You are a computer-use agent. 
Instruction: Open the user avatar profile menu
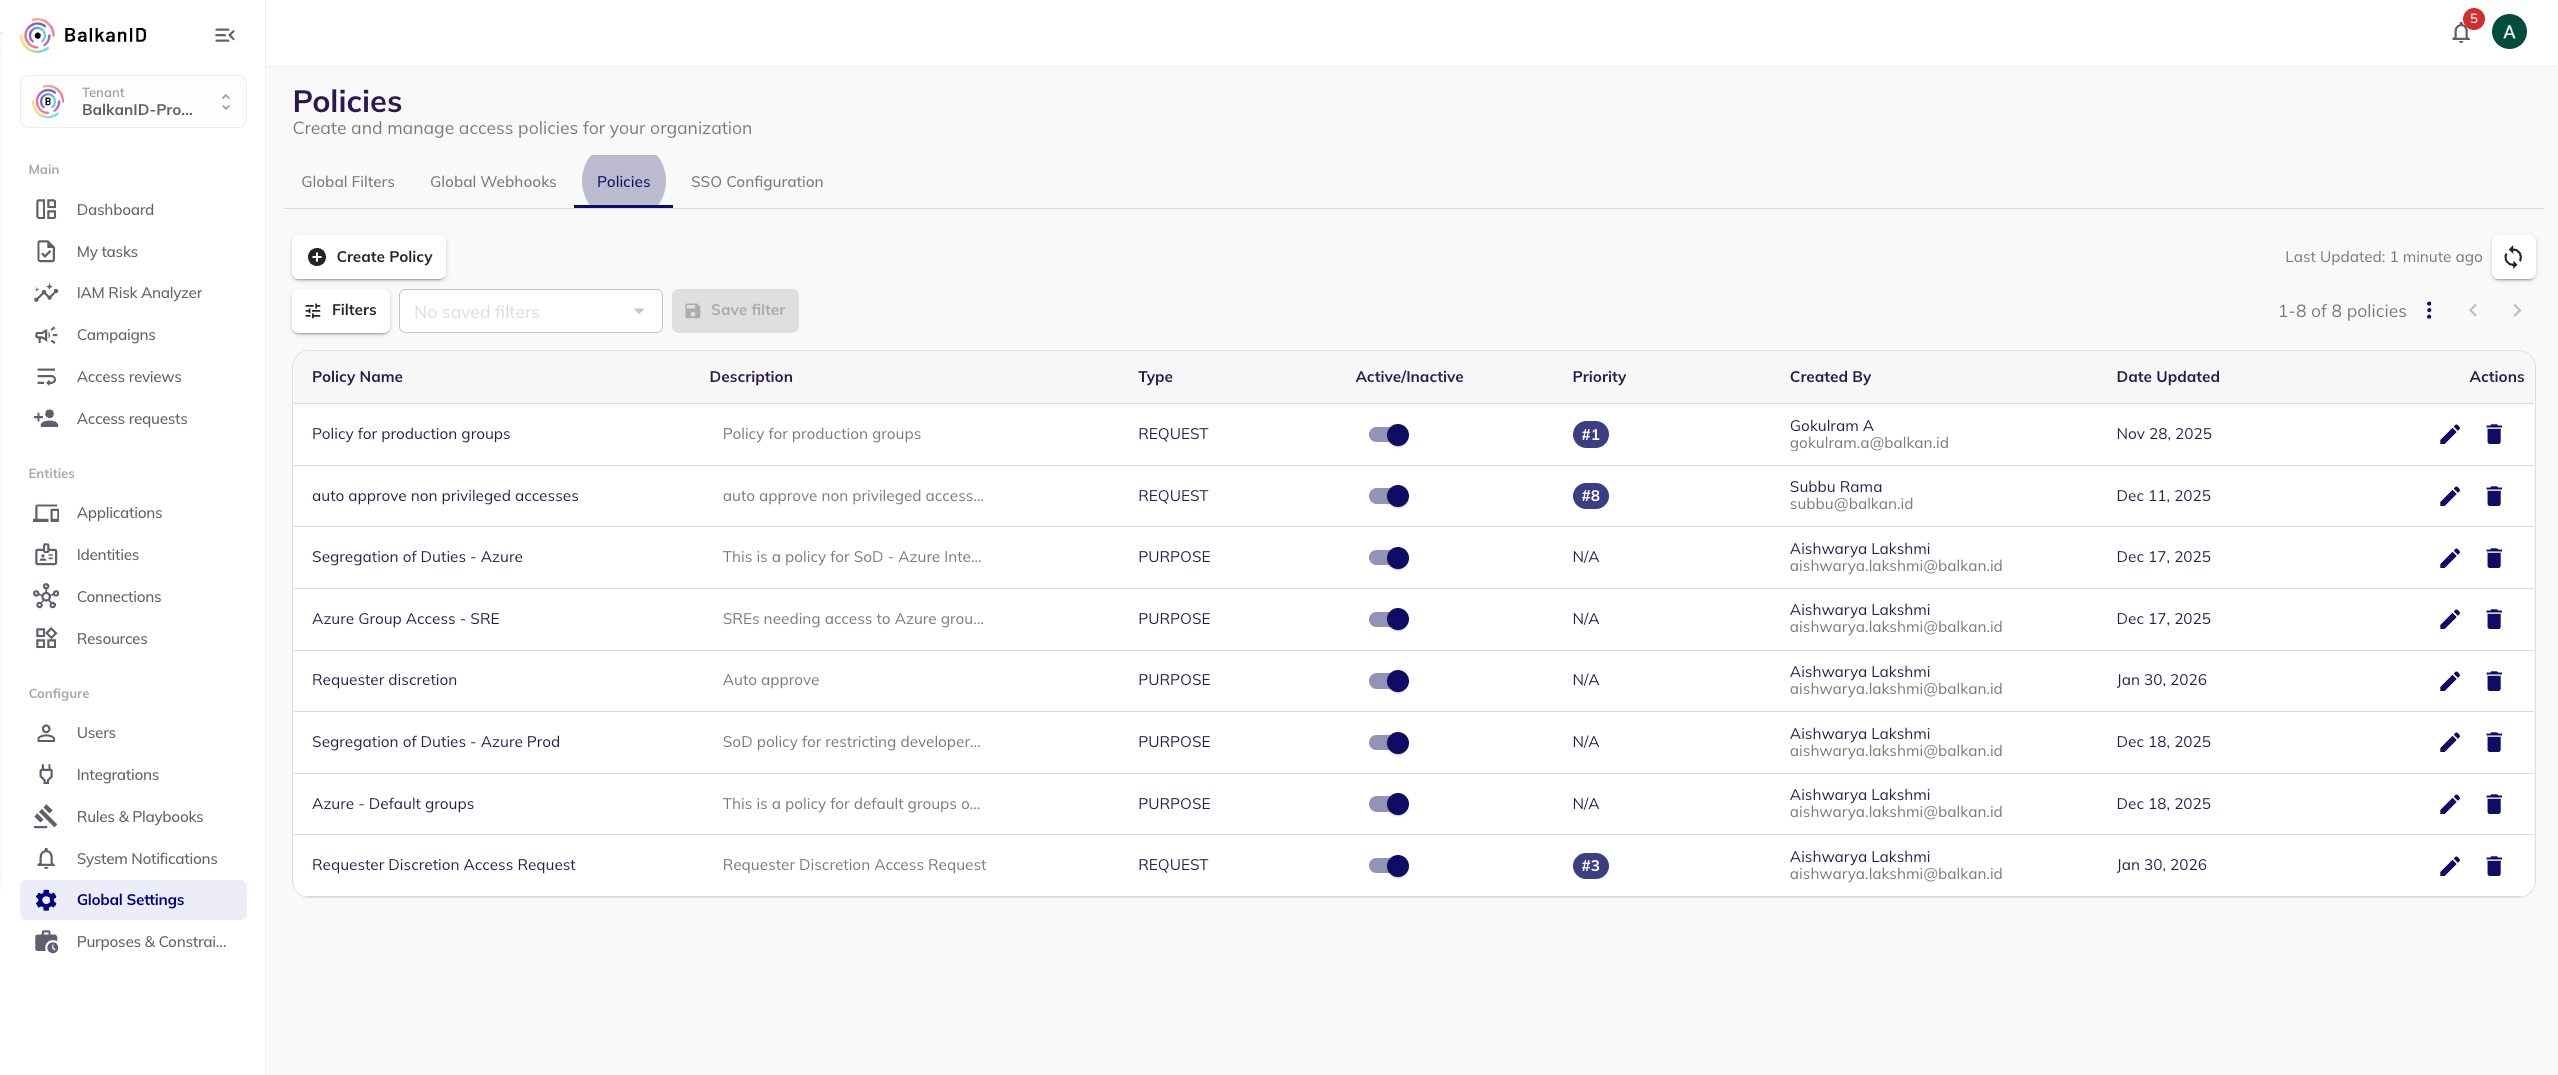2508,32
